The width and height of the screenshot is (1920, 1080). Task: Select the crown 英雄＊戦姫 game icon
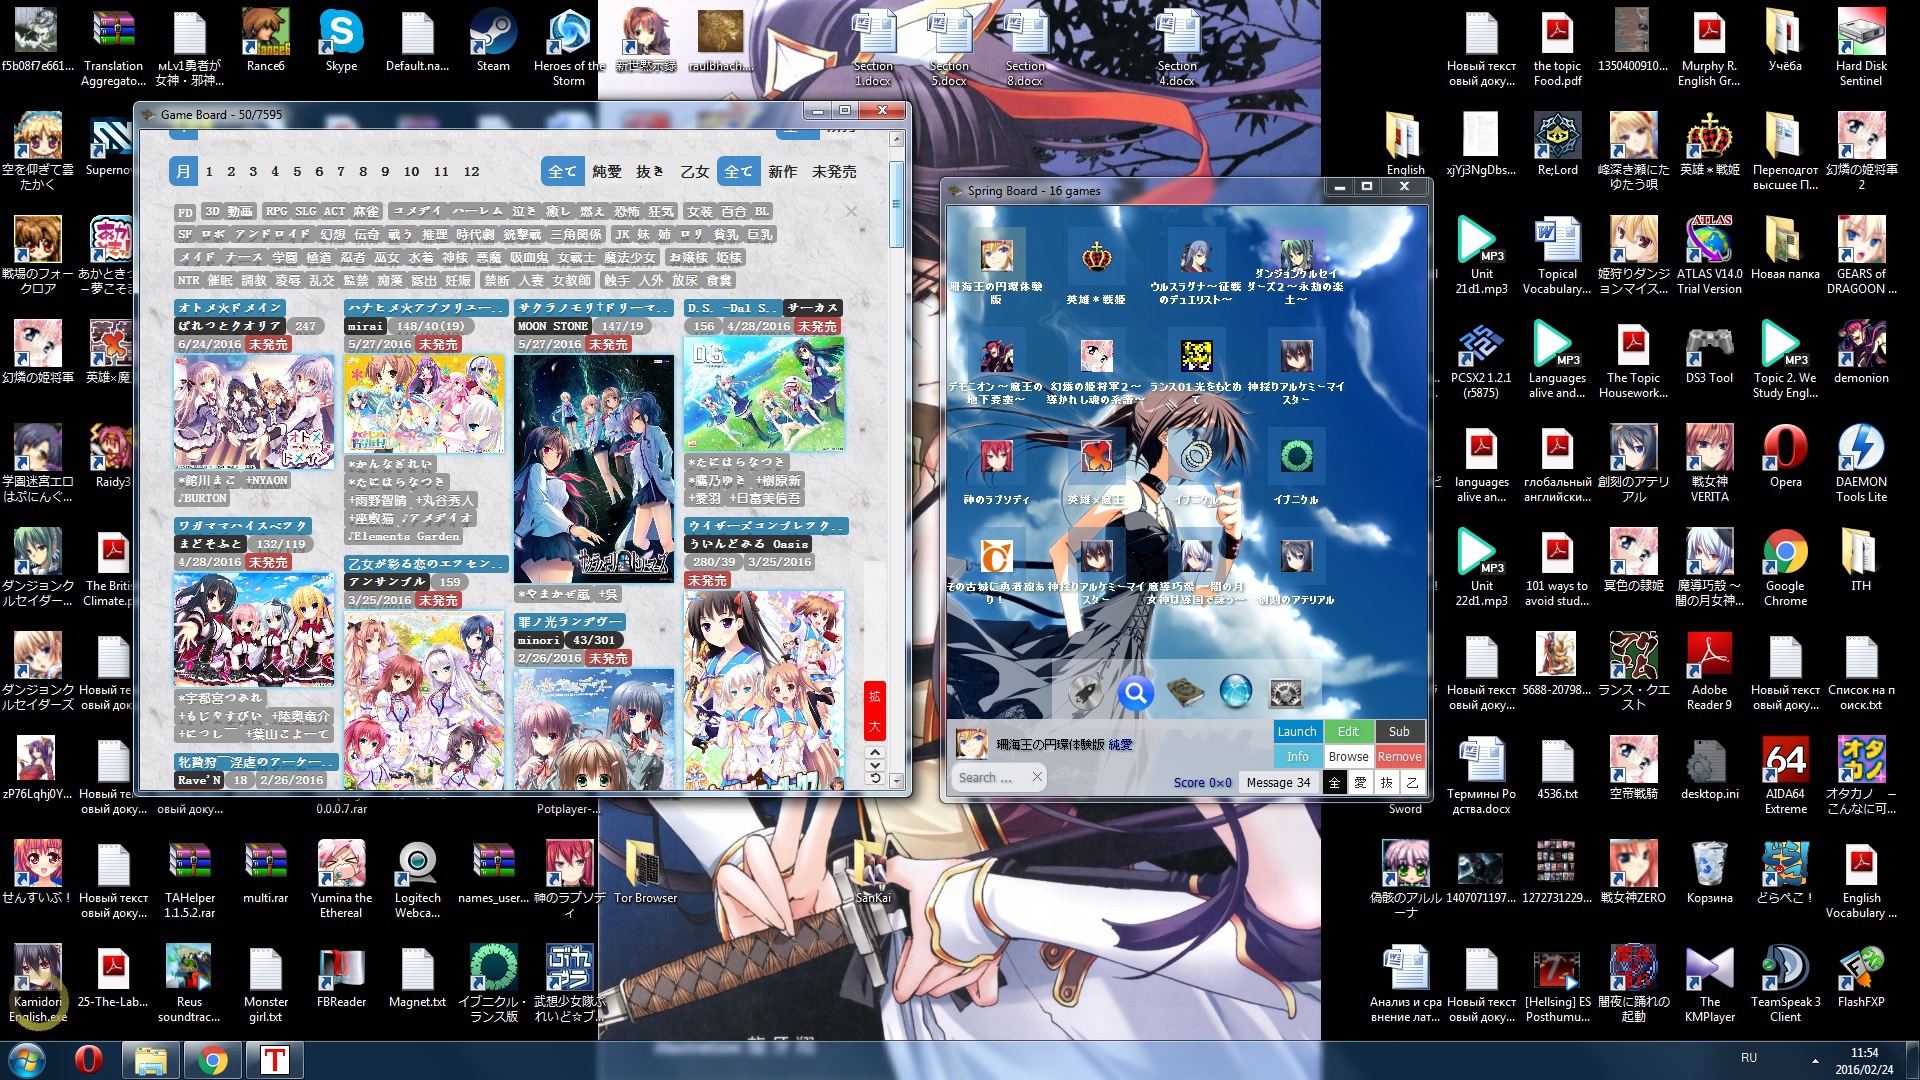1097,257
